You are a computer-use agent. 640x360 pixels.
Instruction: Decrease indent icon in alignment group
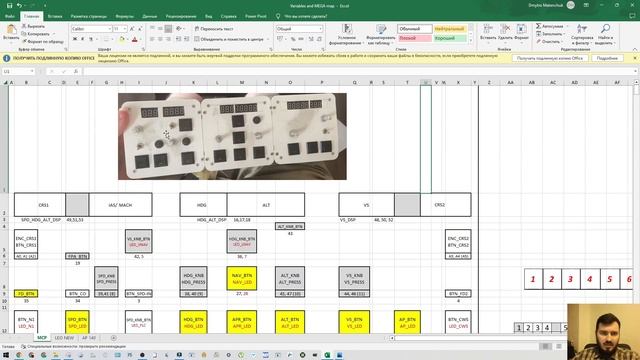178,39
